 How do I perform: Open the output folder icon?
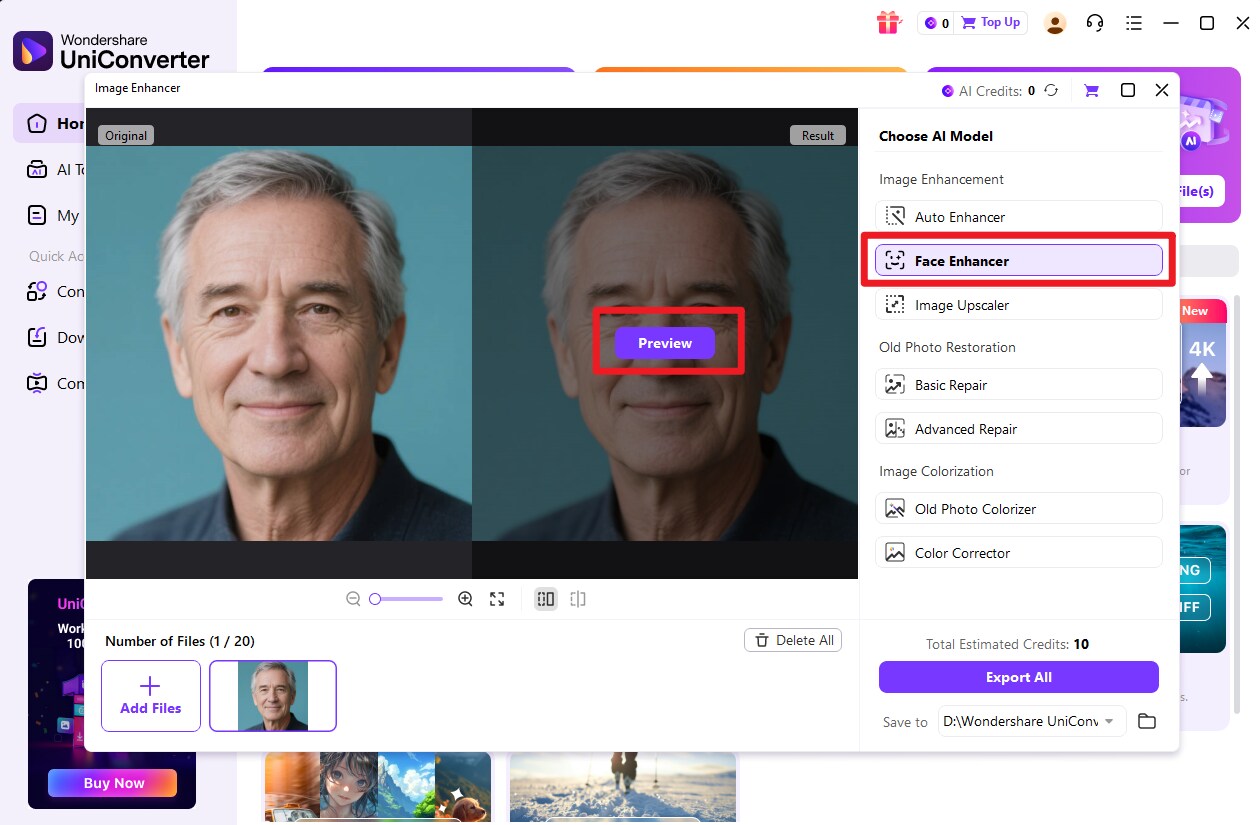(x=1147, y=721)
